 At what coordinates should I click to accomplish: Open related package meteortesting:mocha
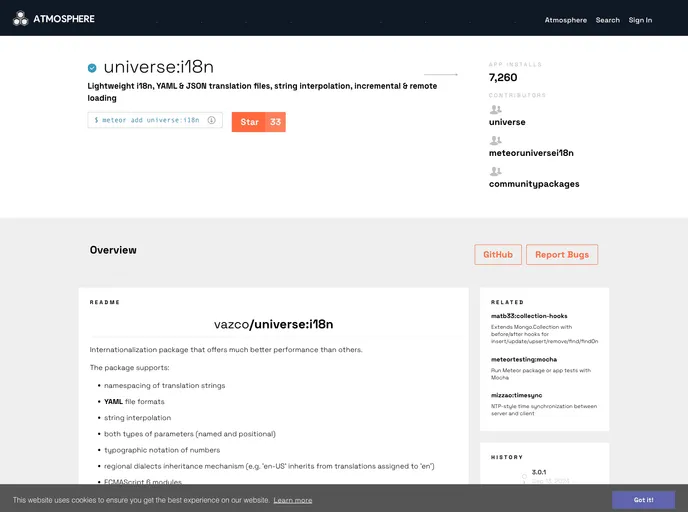[524, 358]
